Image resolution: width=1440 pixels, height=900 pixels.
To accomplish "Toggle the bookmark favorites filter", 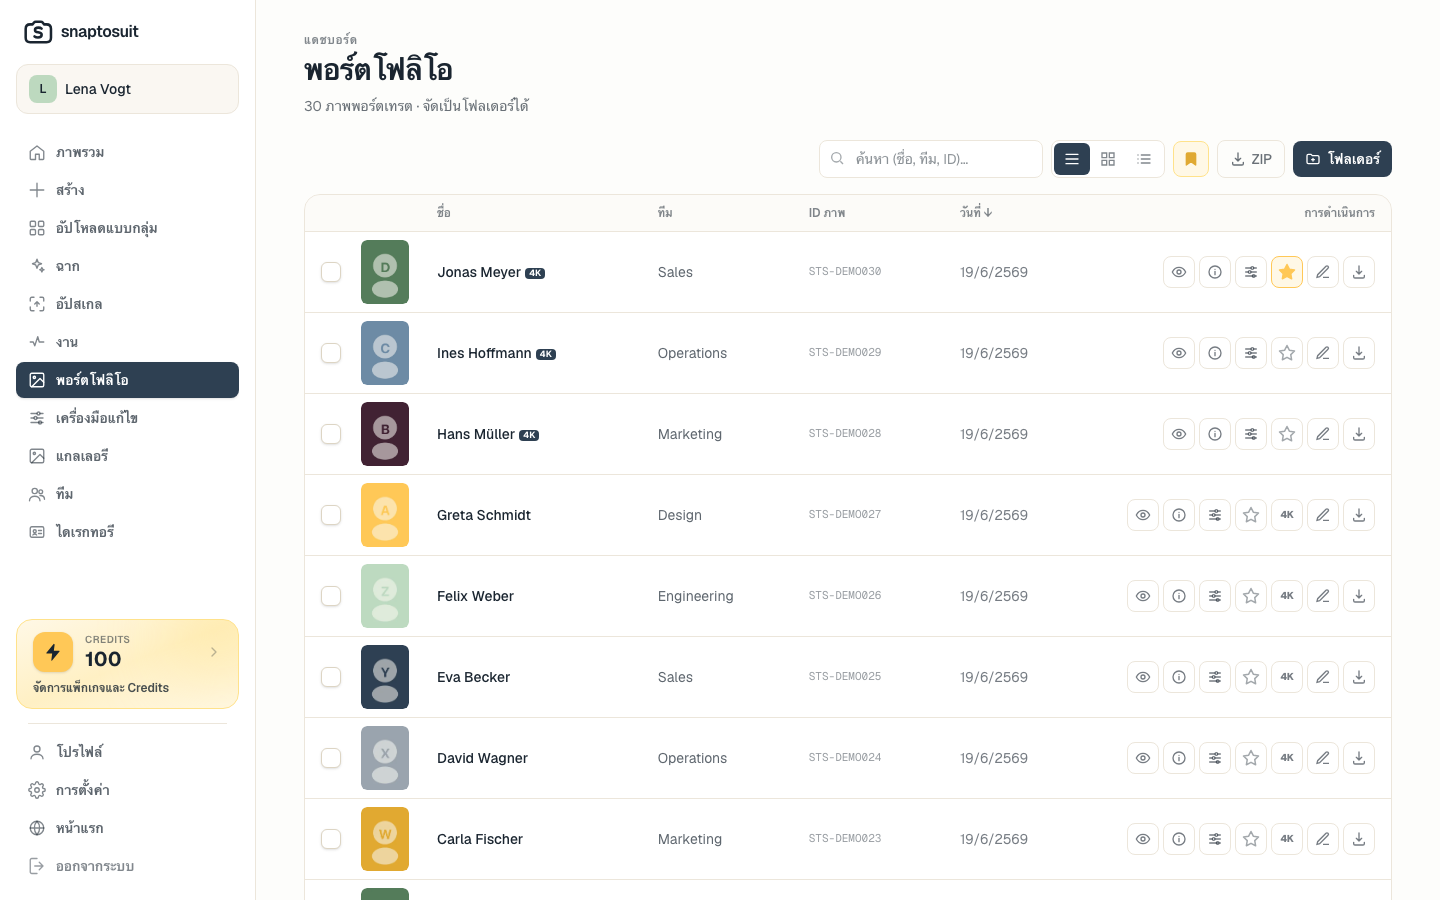I will [1191, 159].
